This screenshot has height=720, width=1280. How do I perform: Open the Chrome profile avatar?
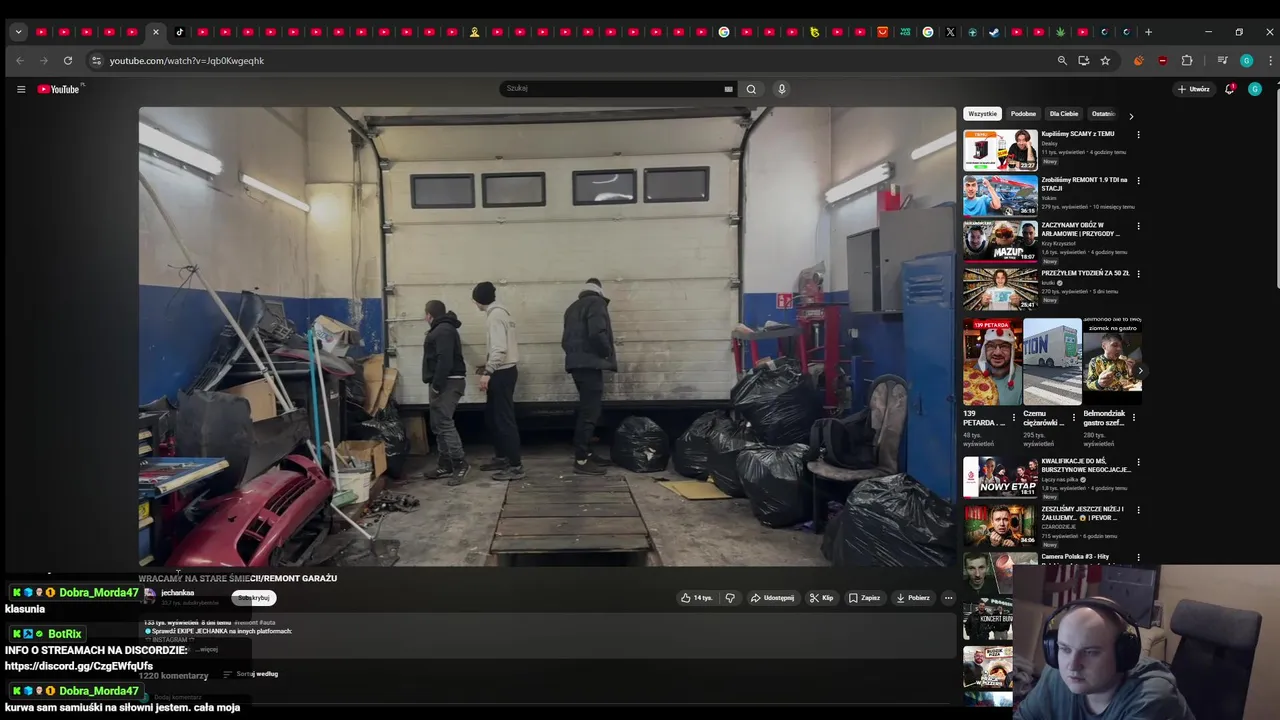pos(1246,61)
